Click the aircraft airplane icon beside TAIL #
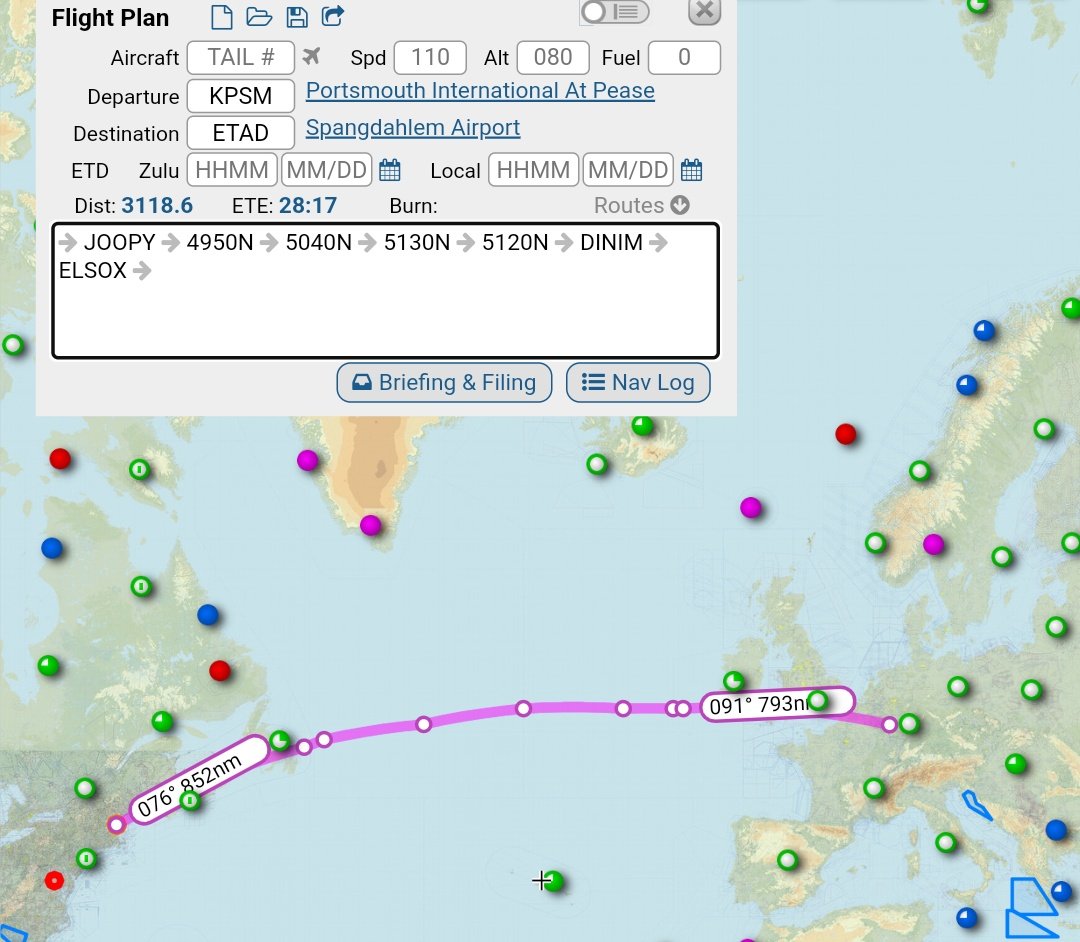The image size is (1080, 942). 311,56
